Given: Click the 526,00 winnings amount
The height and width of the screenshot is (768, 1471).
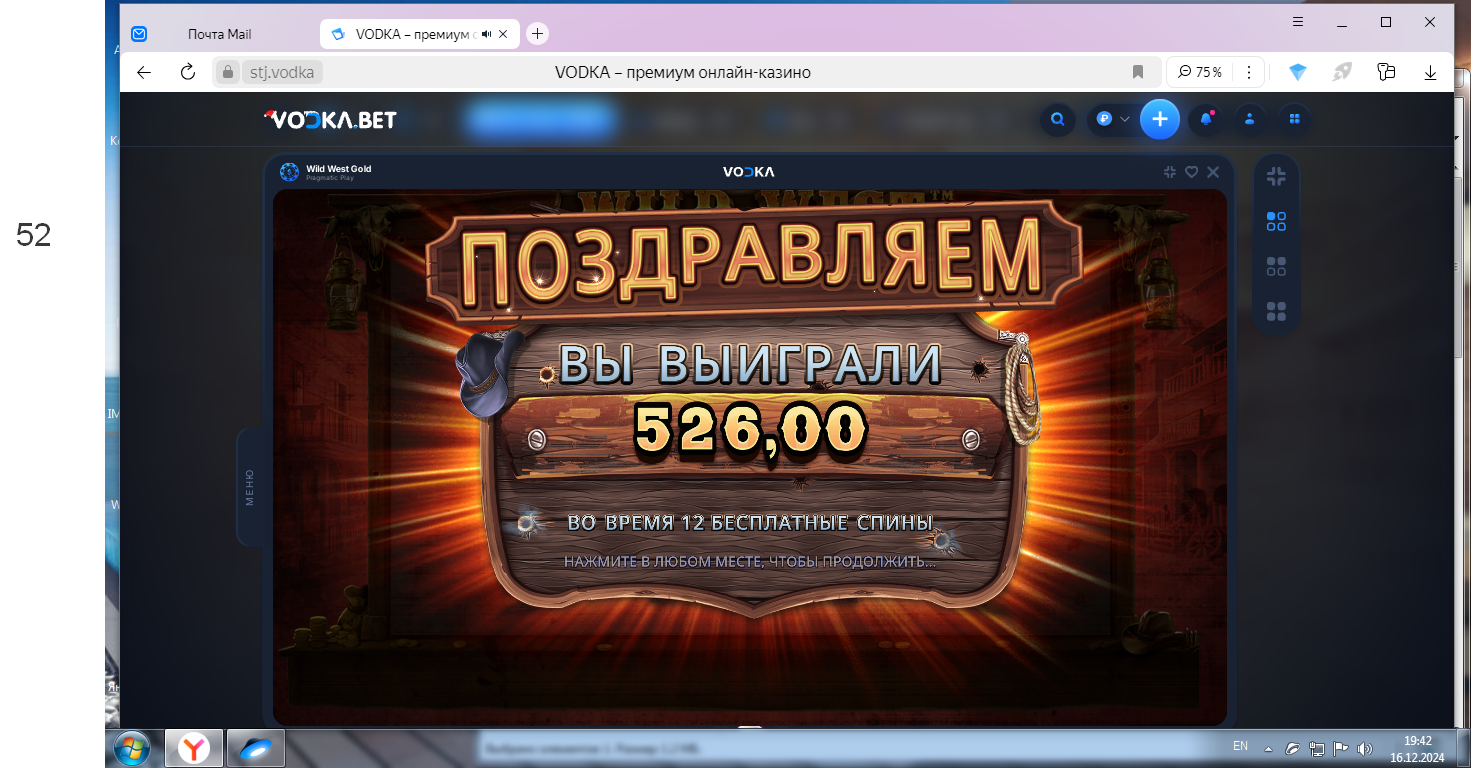Looking at the screenshot, I should tap(751, 428).
